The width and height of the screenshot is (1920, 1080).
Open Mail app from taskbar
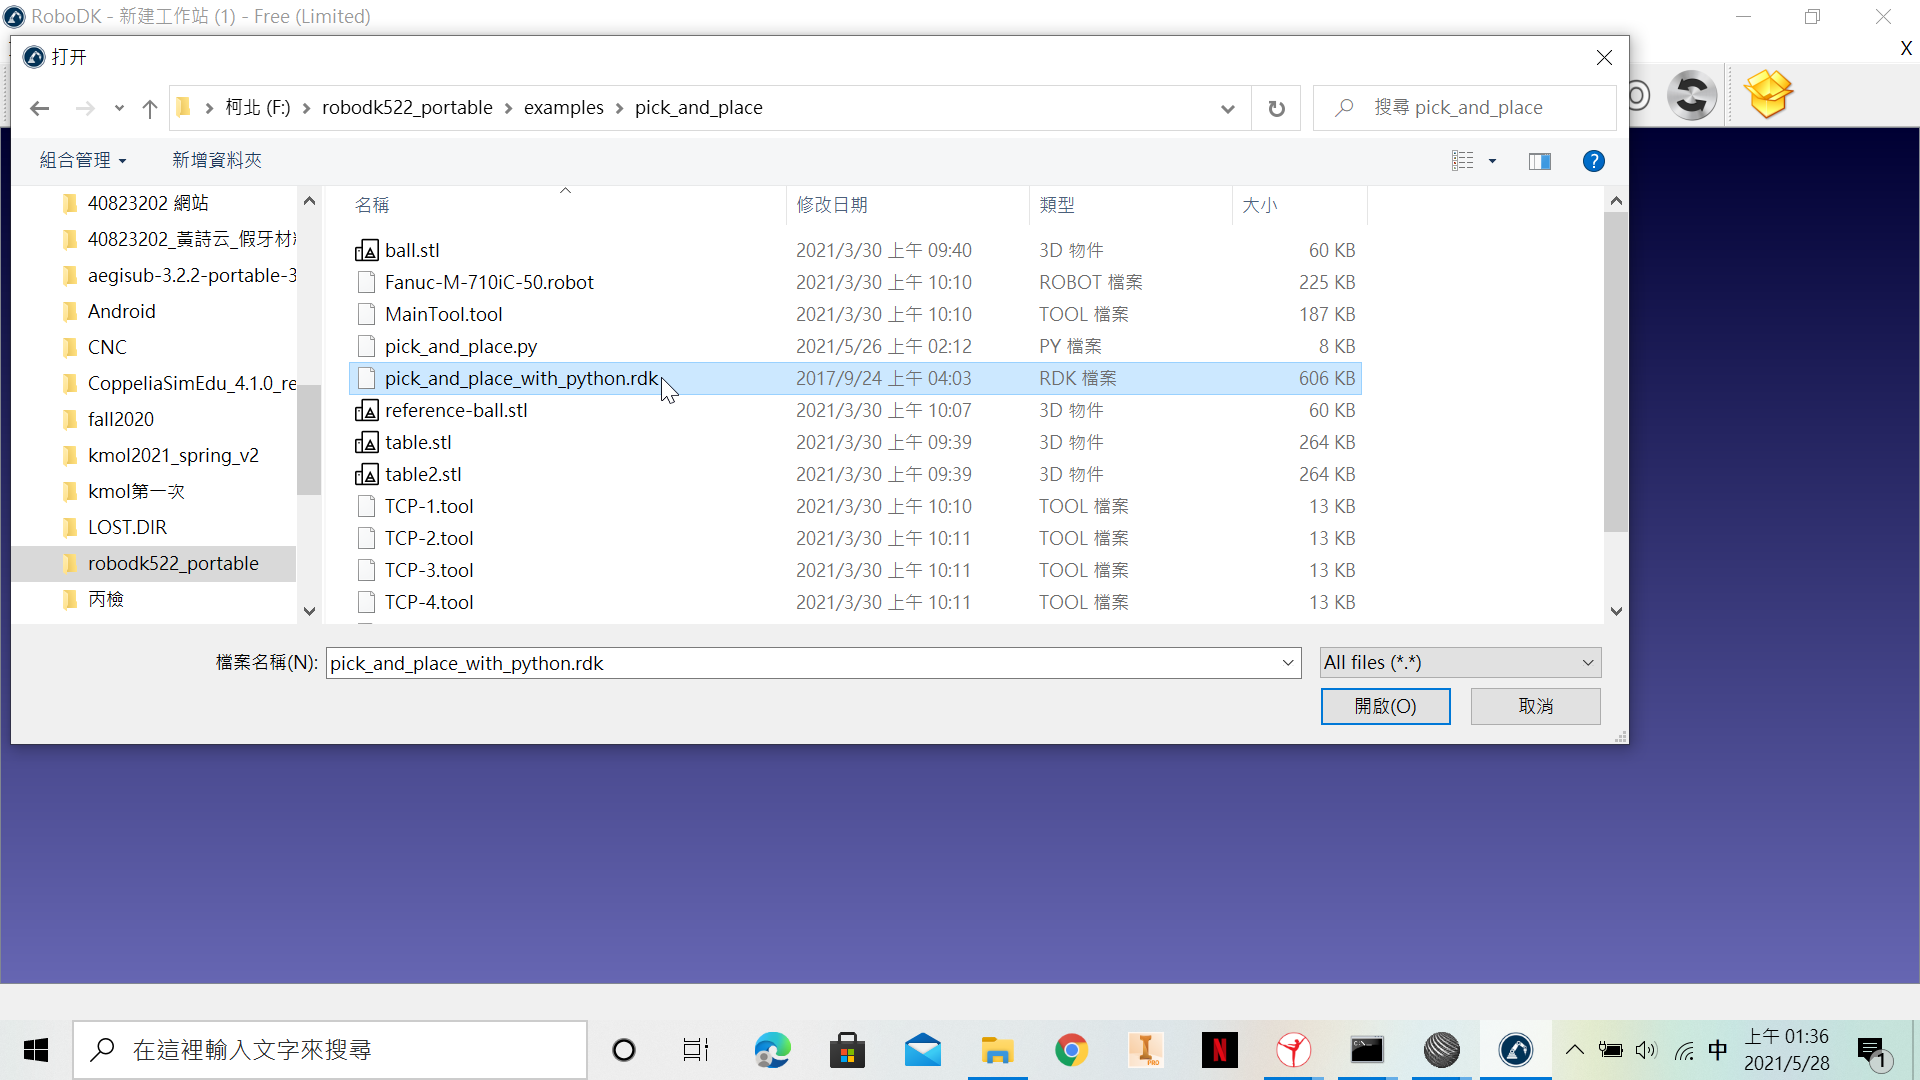tap(922, 1050)
